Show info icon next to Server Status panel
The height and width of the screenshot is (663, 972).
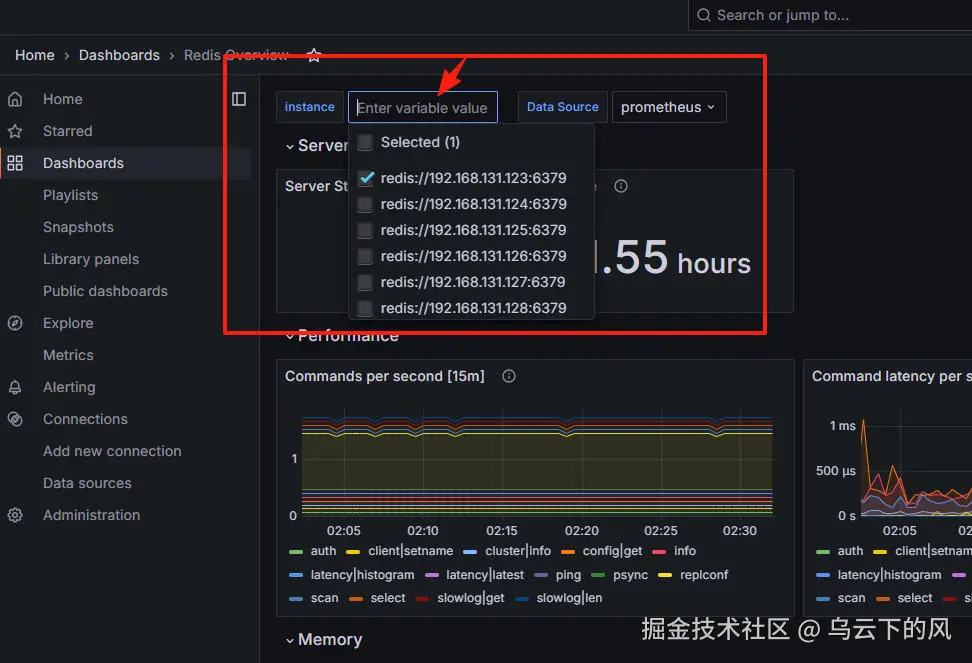tap(621, 186)
